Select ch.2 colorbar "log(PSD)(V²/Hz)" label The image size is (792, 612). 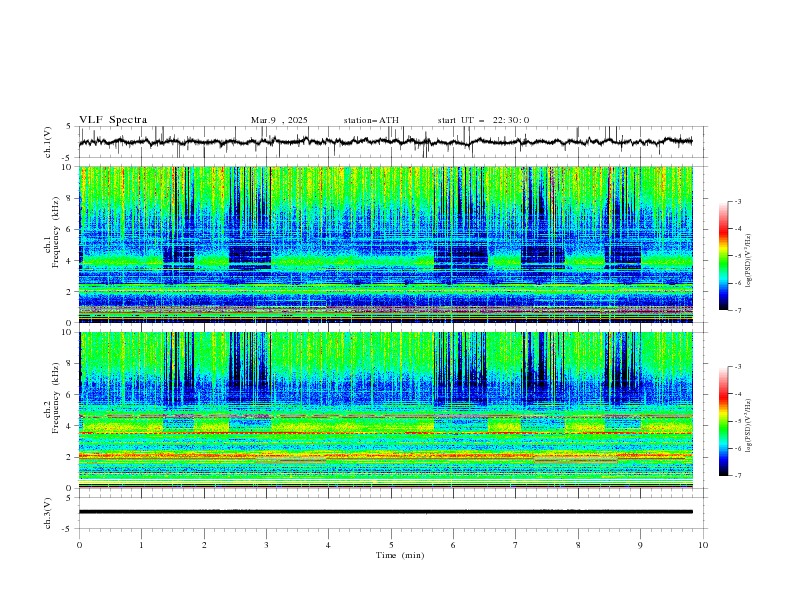coord(749,426)
